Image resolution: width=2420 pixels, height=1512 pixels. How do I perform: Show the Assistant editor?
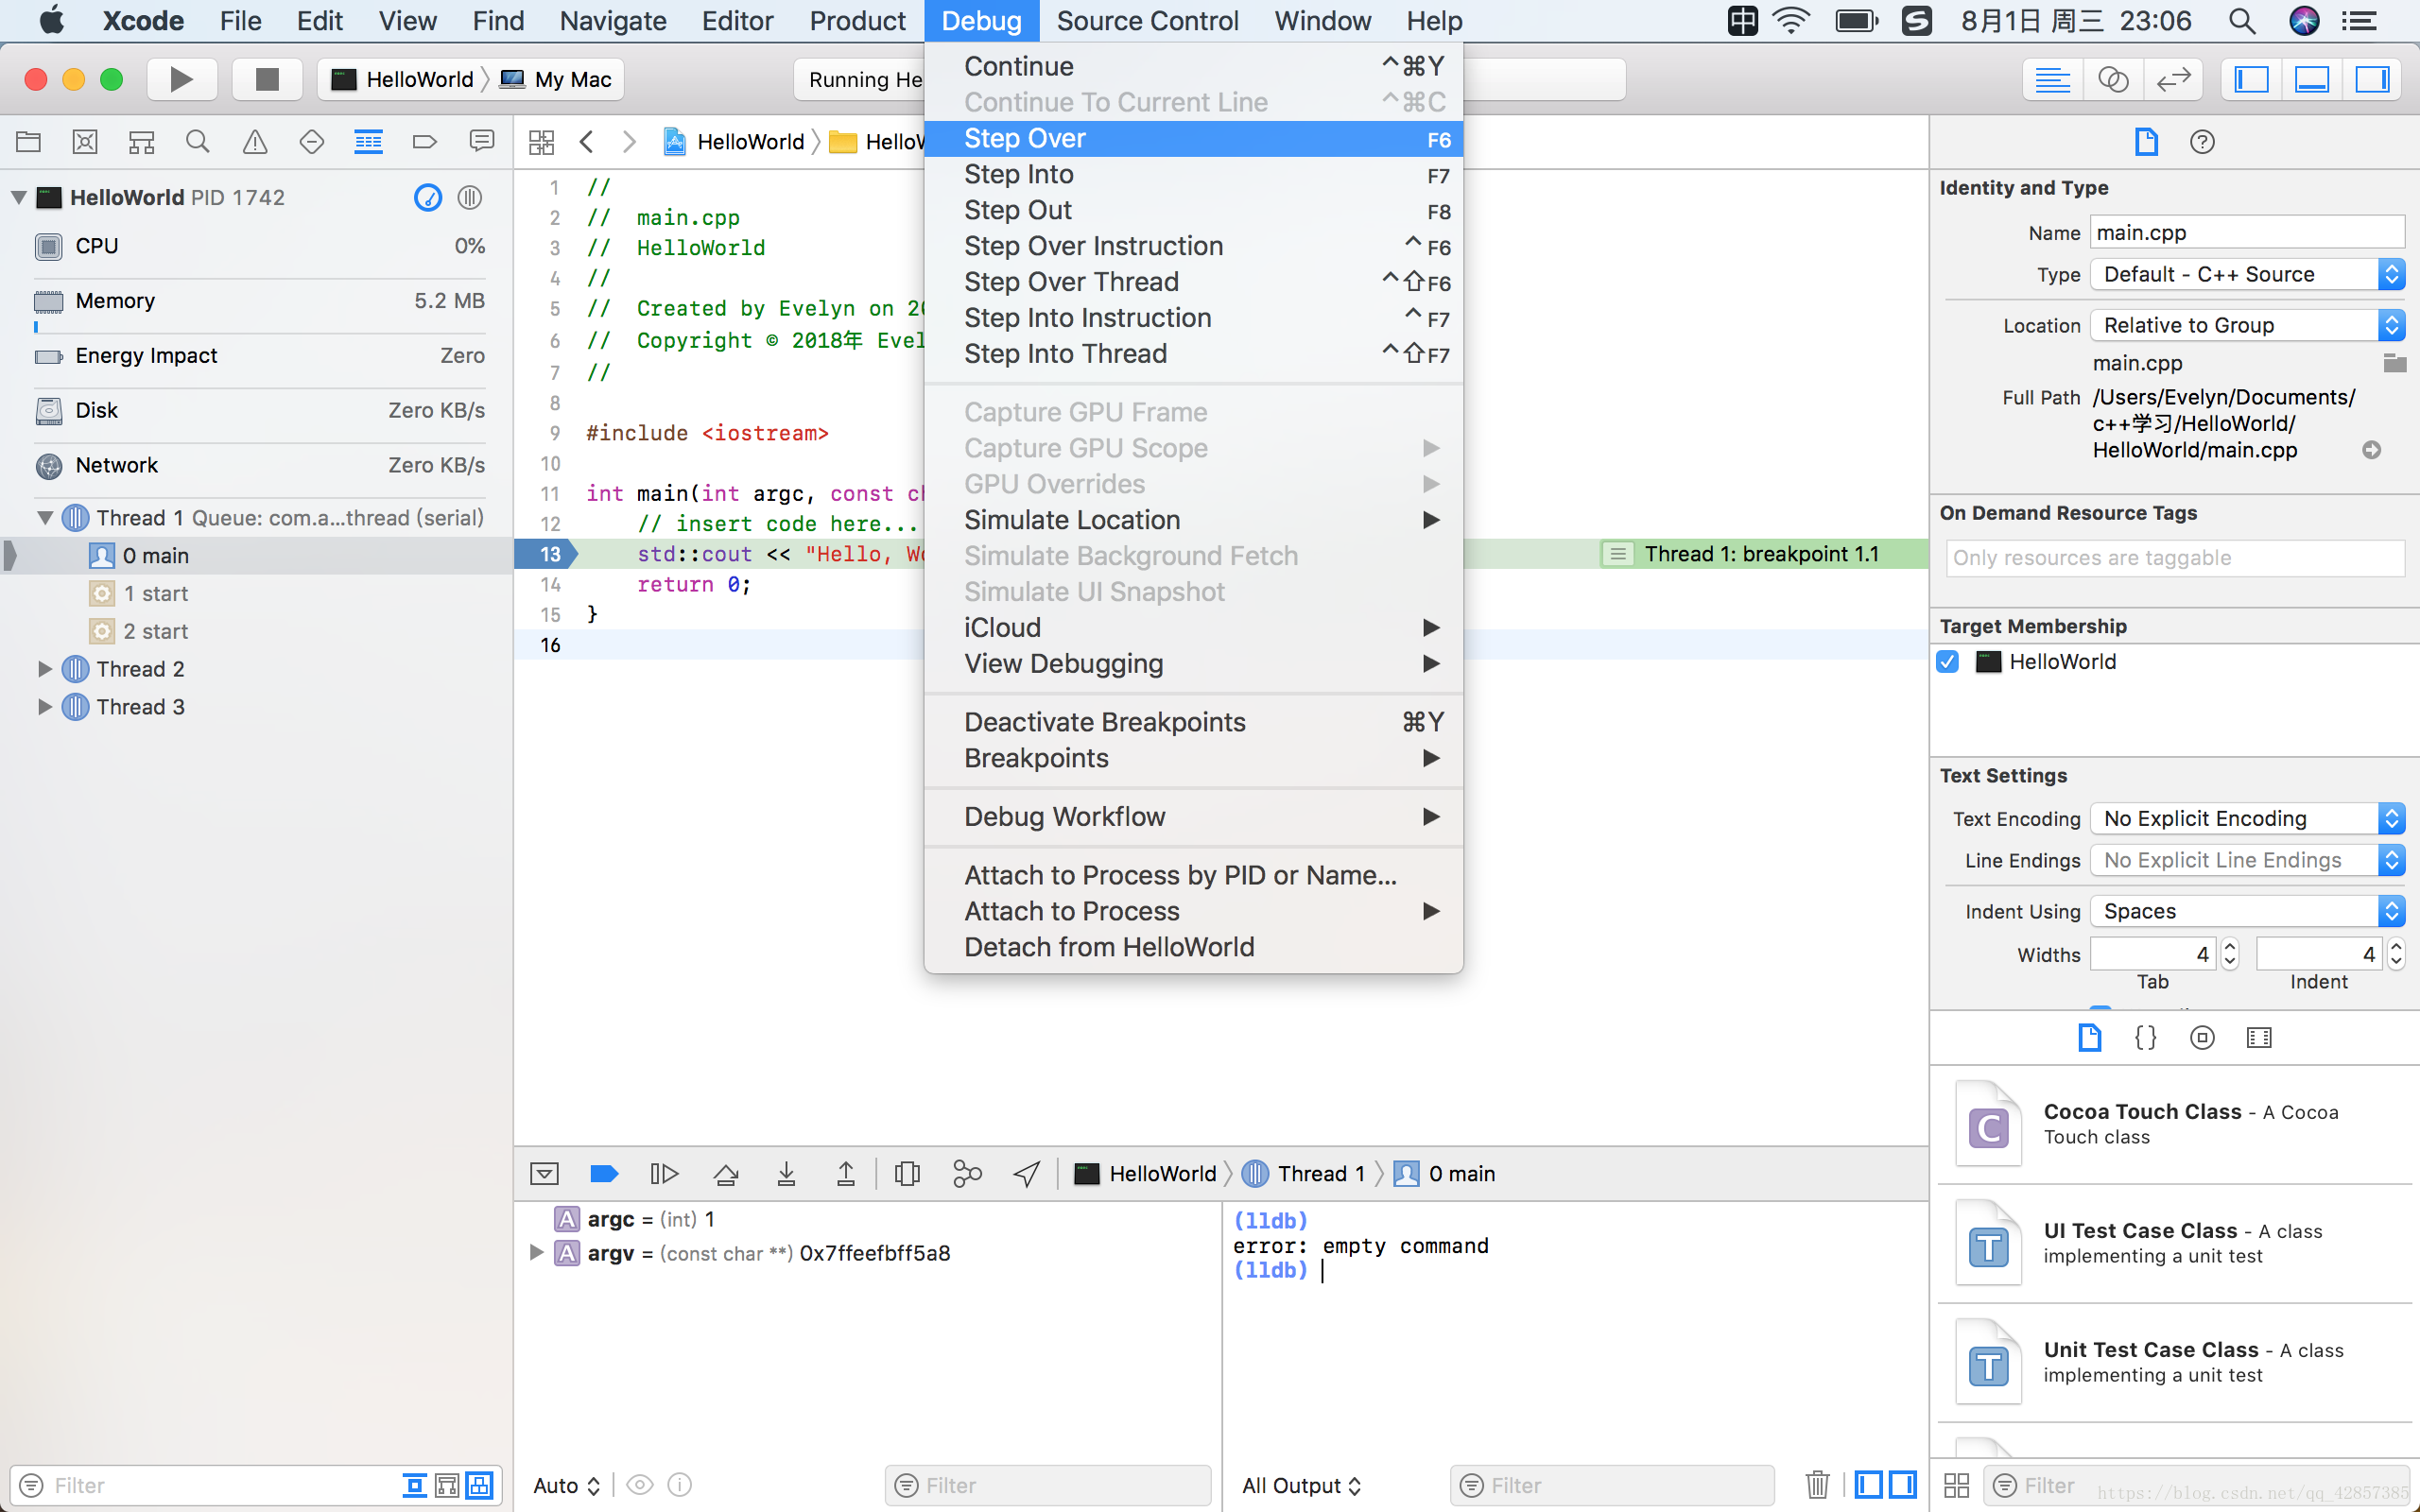[2112, 79]
